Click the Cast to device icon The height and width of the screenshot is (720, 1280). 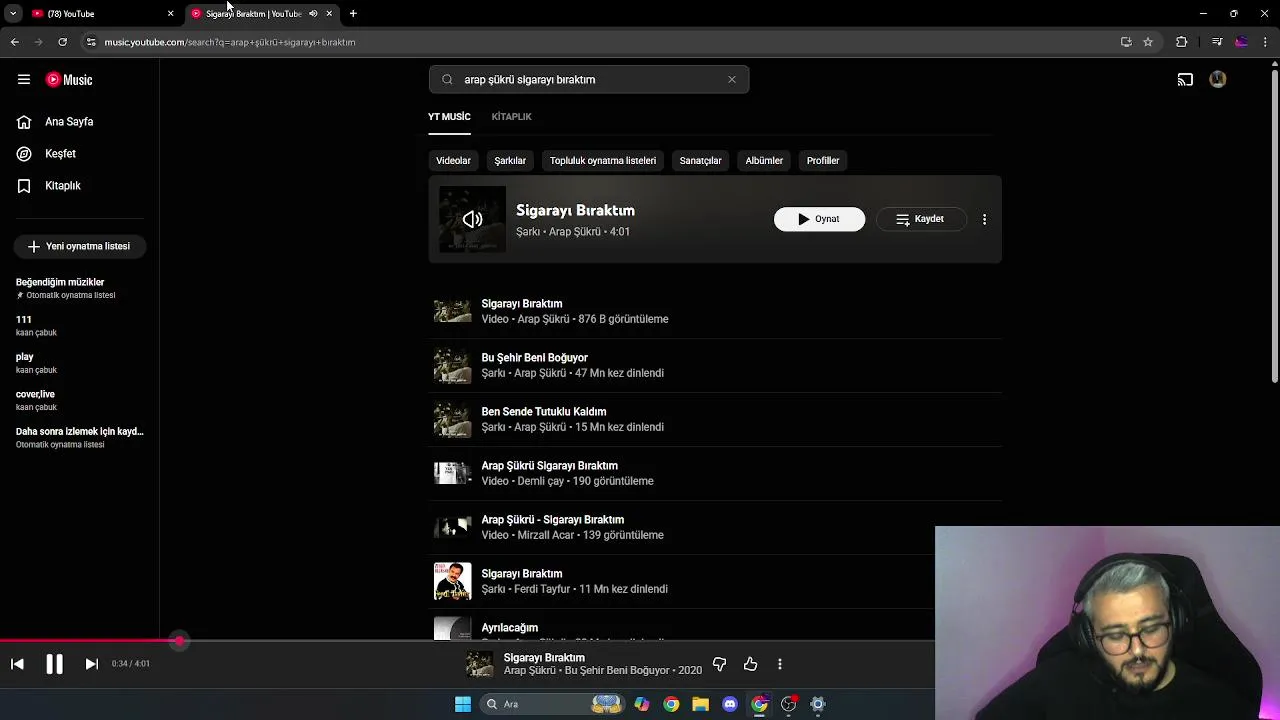tap(1185, 80)
